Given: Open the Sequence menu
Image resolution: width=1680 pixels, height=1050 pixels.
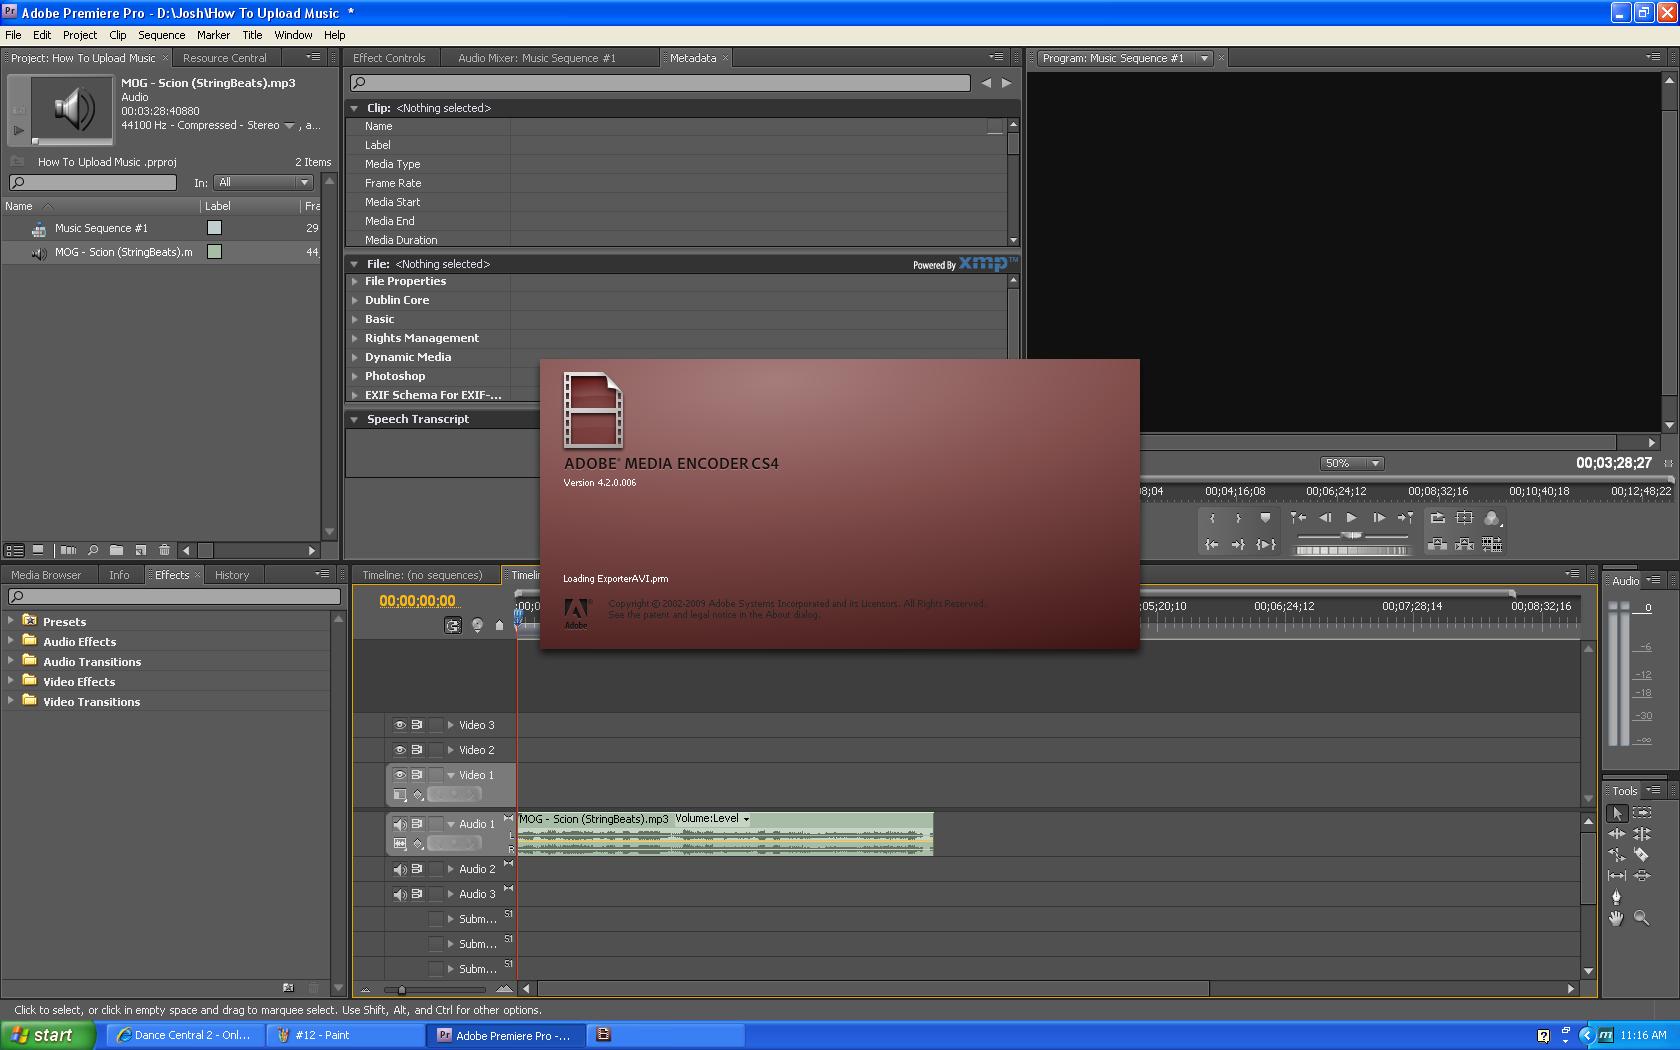Looking at the screenshot, I should tap(161, 35).
